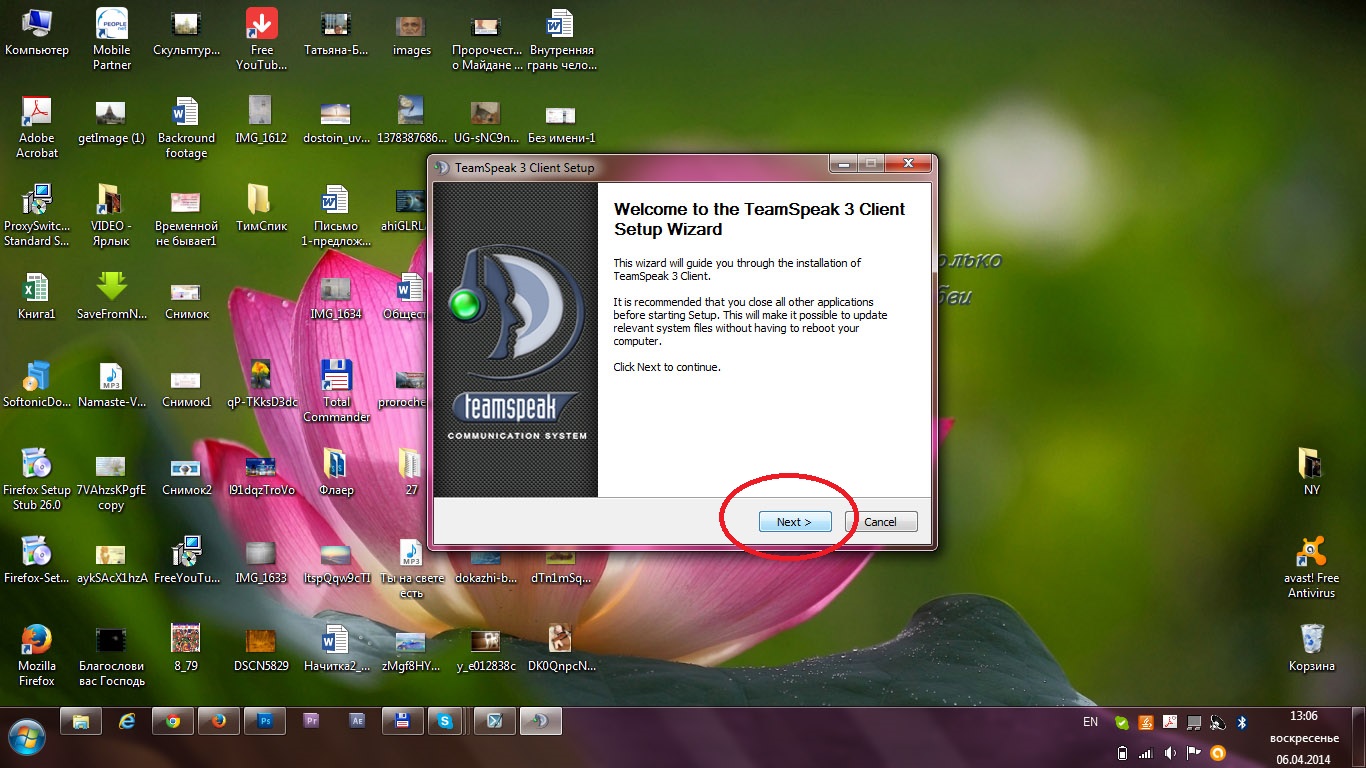Click volume speaker icon in tray
This screenshot has width=1366, height=768.
tap(1169, 752)
